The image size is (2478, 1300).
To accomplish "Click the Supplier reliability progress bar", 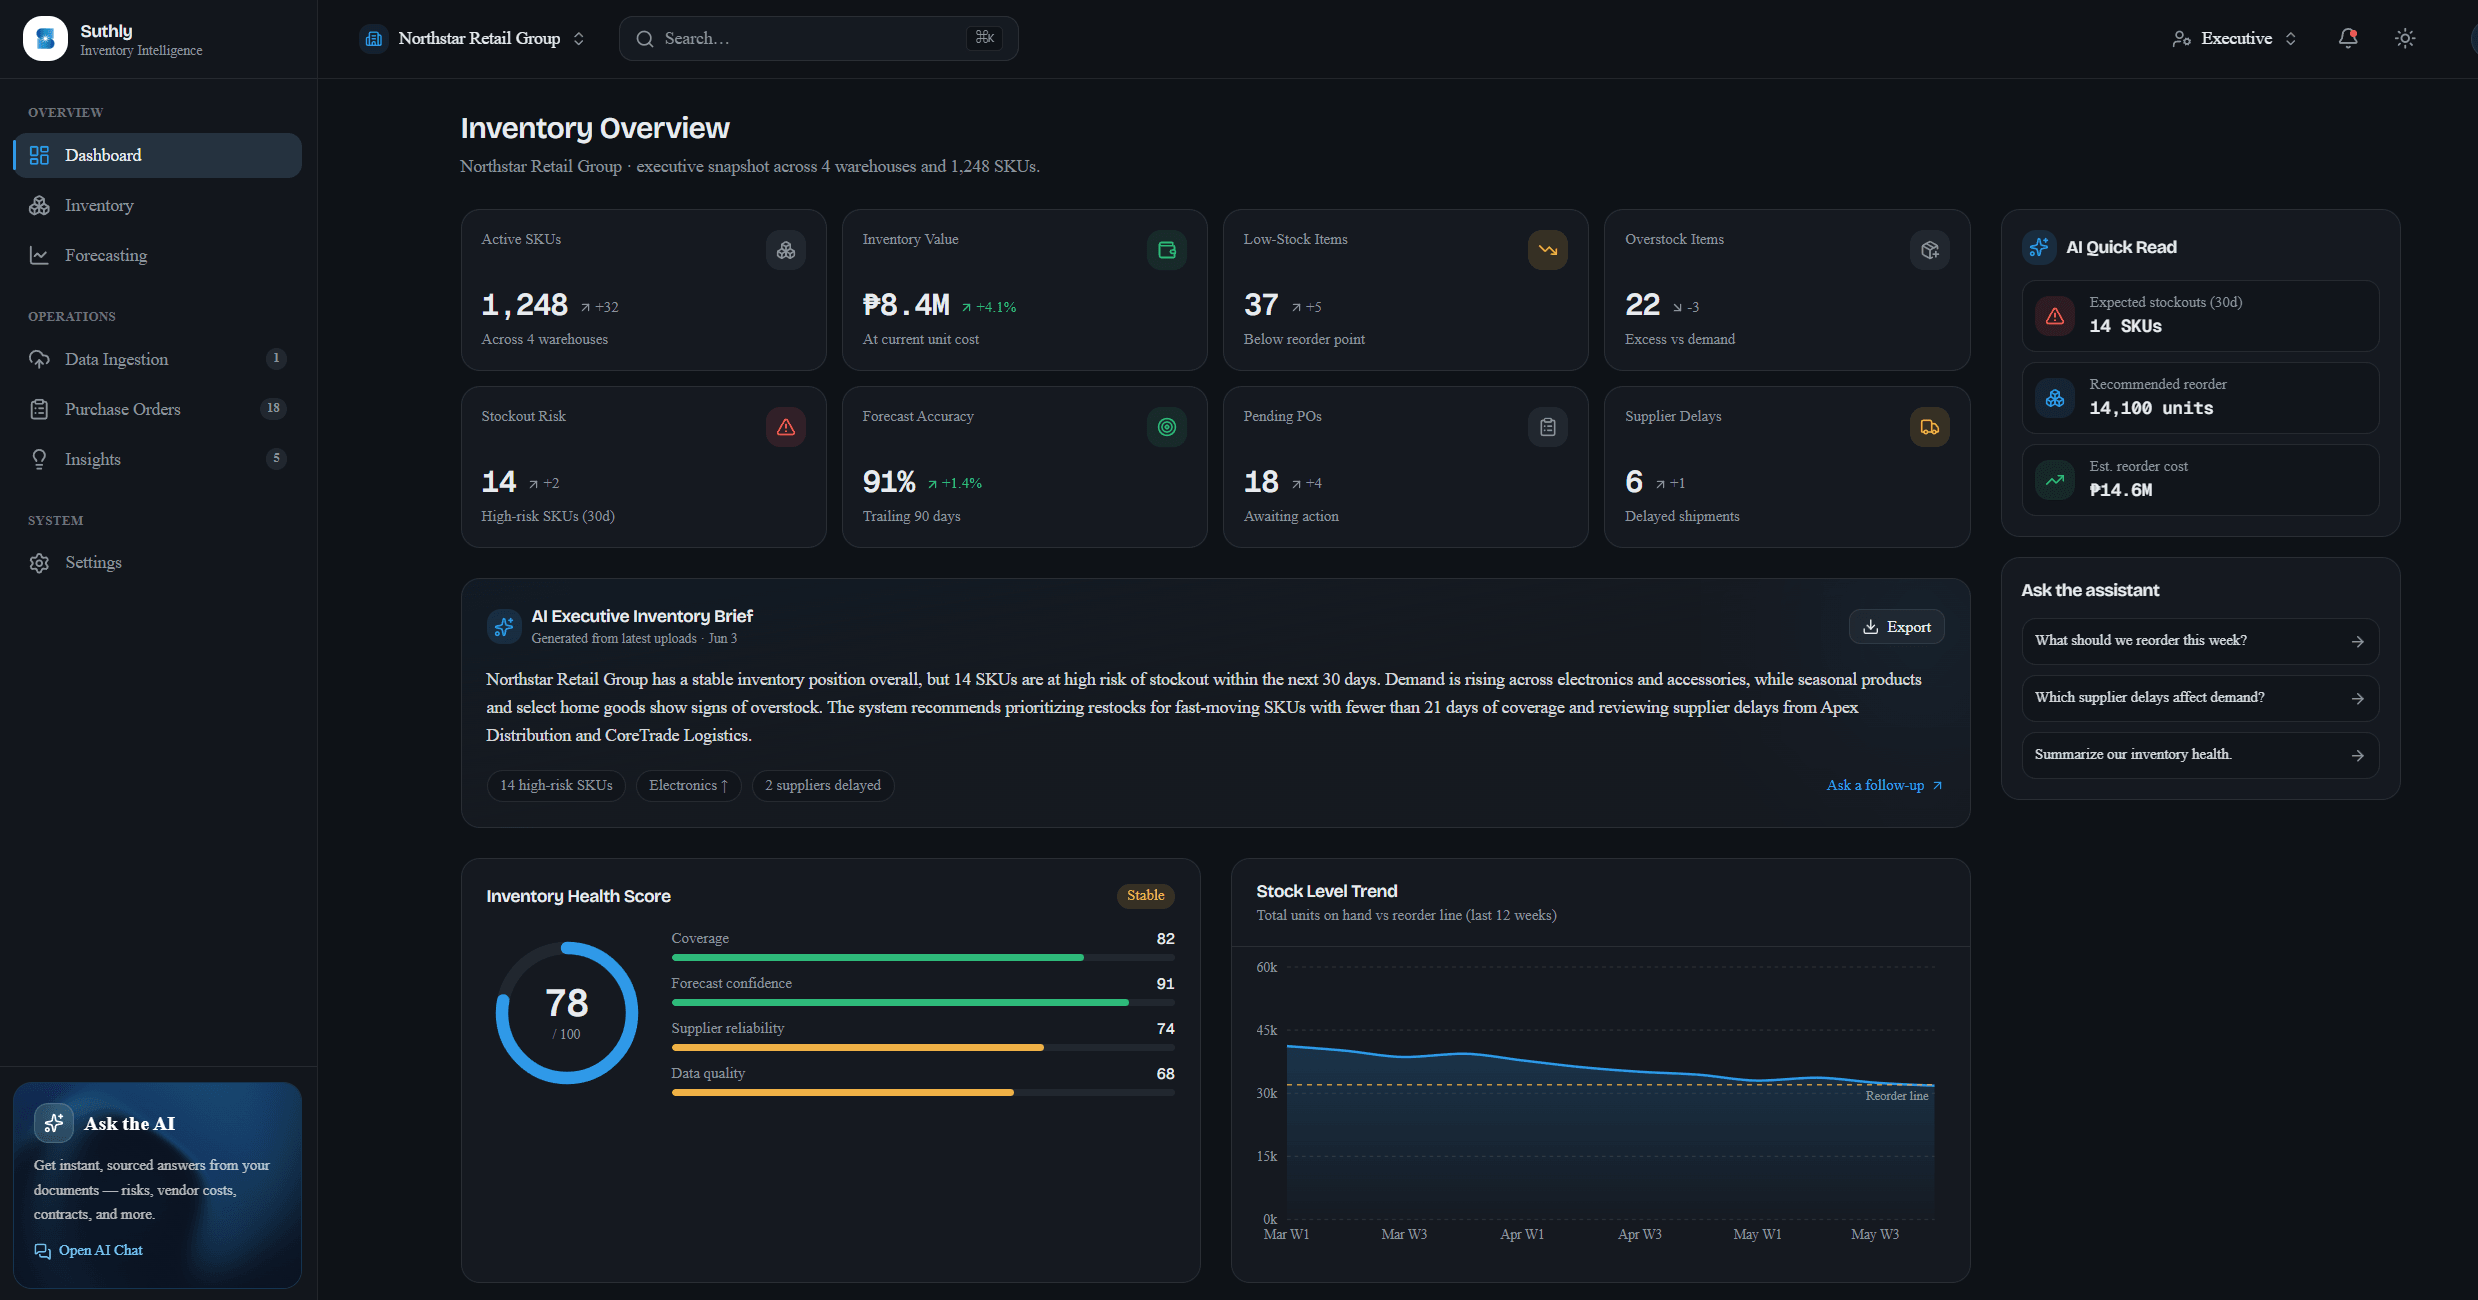I will tap(923, 1047).
